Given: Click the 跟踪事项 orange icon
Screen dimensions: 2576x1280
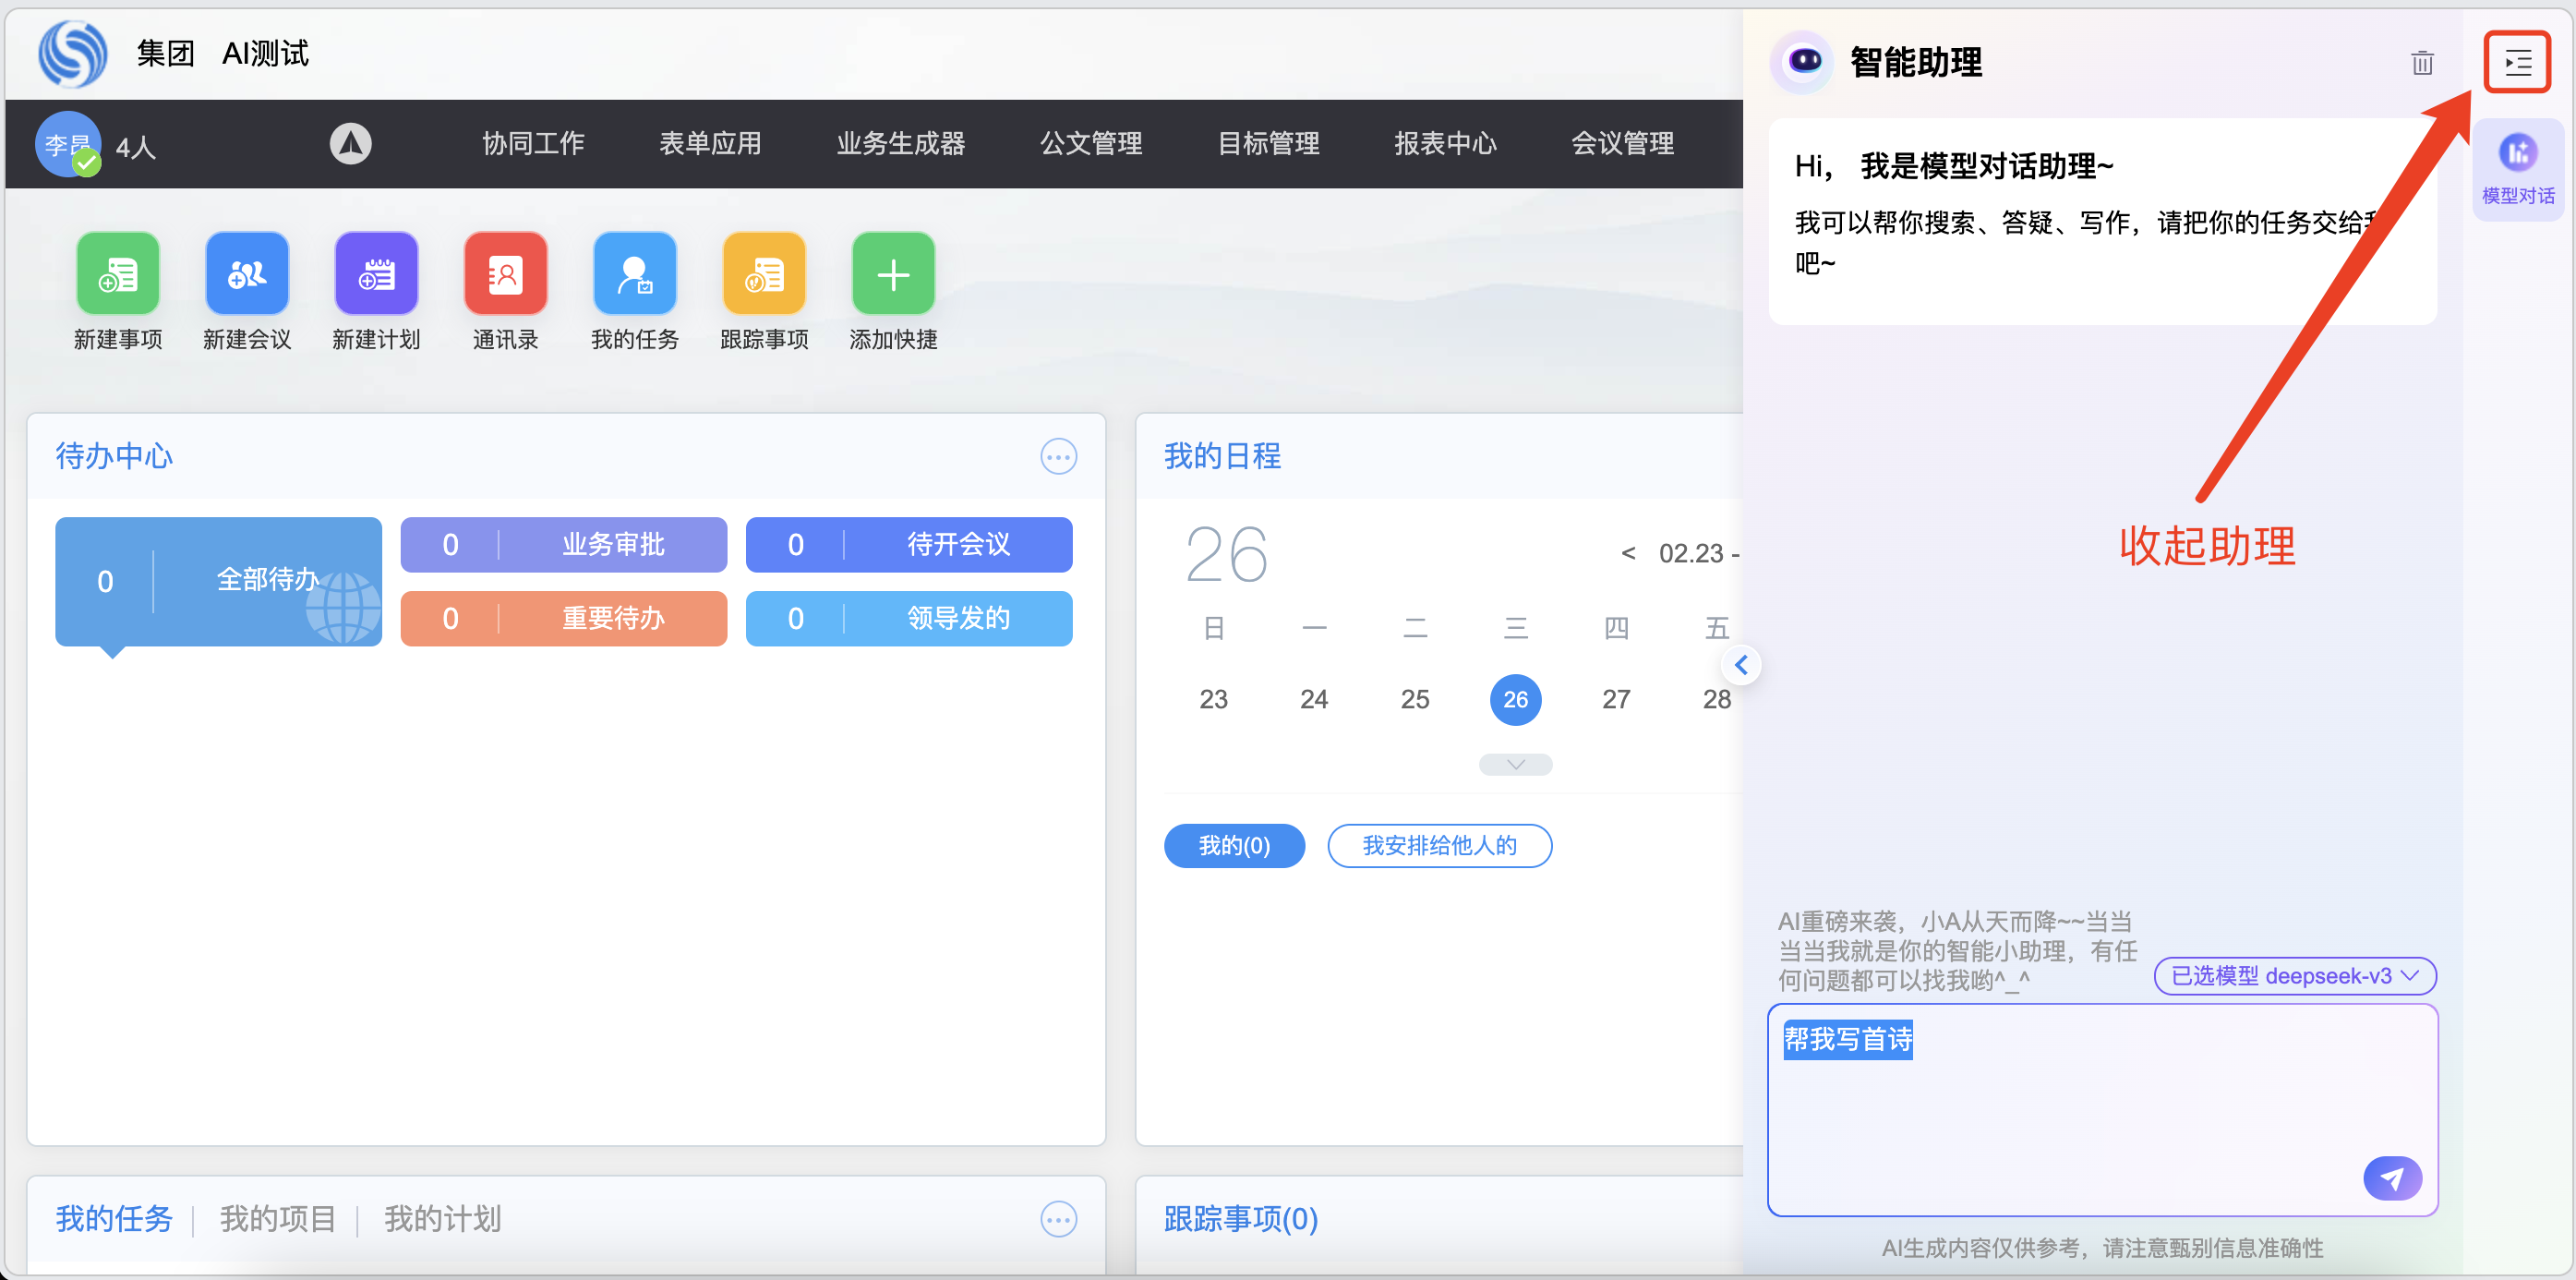Looking at the screenshot, I should 764,274.
